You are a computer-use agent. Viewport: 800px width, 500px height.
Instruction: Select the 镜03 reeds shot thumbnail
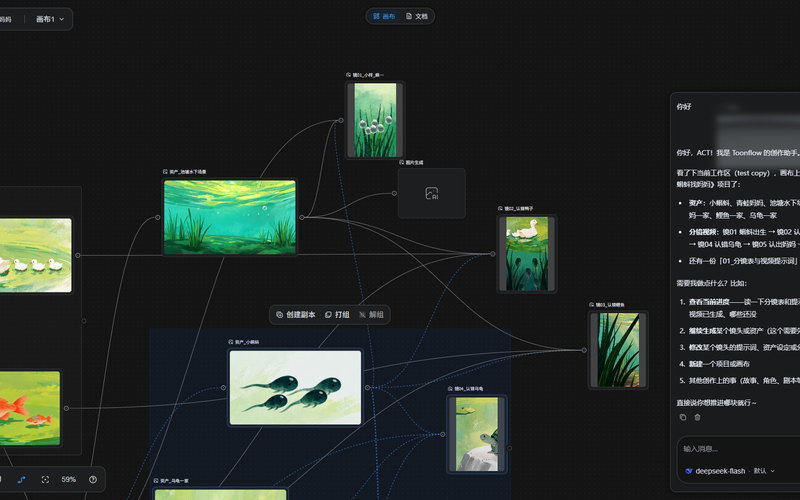(618, 350)
